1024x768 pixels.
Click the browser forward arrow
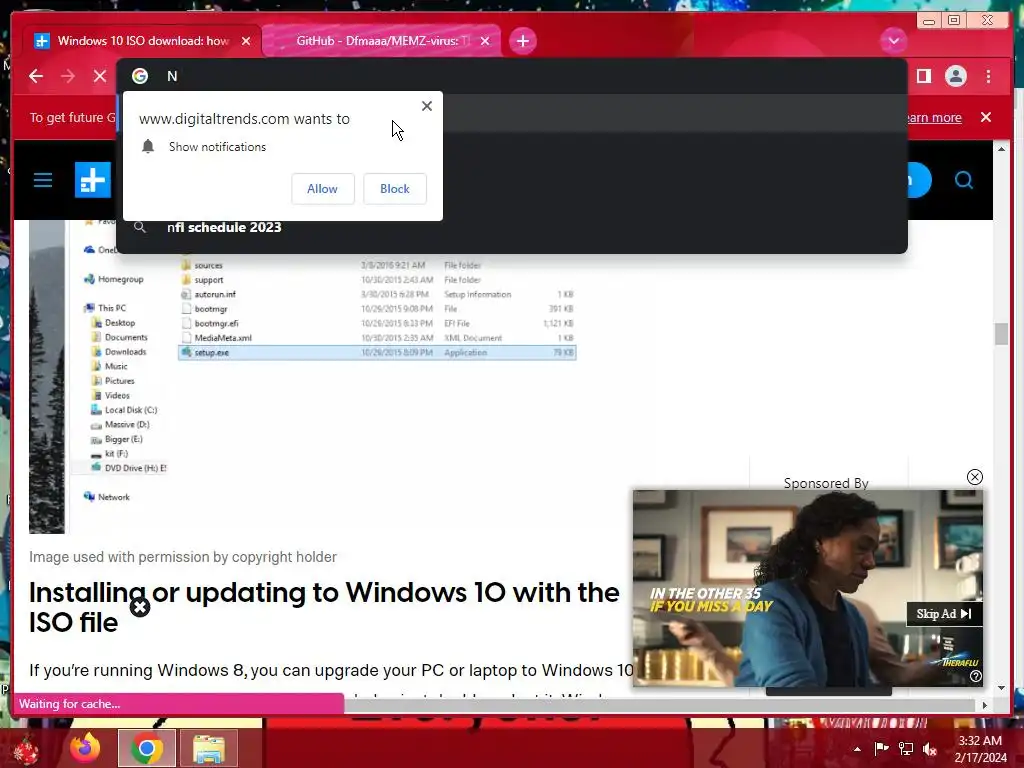point(68,76)
